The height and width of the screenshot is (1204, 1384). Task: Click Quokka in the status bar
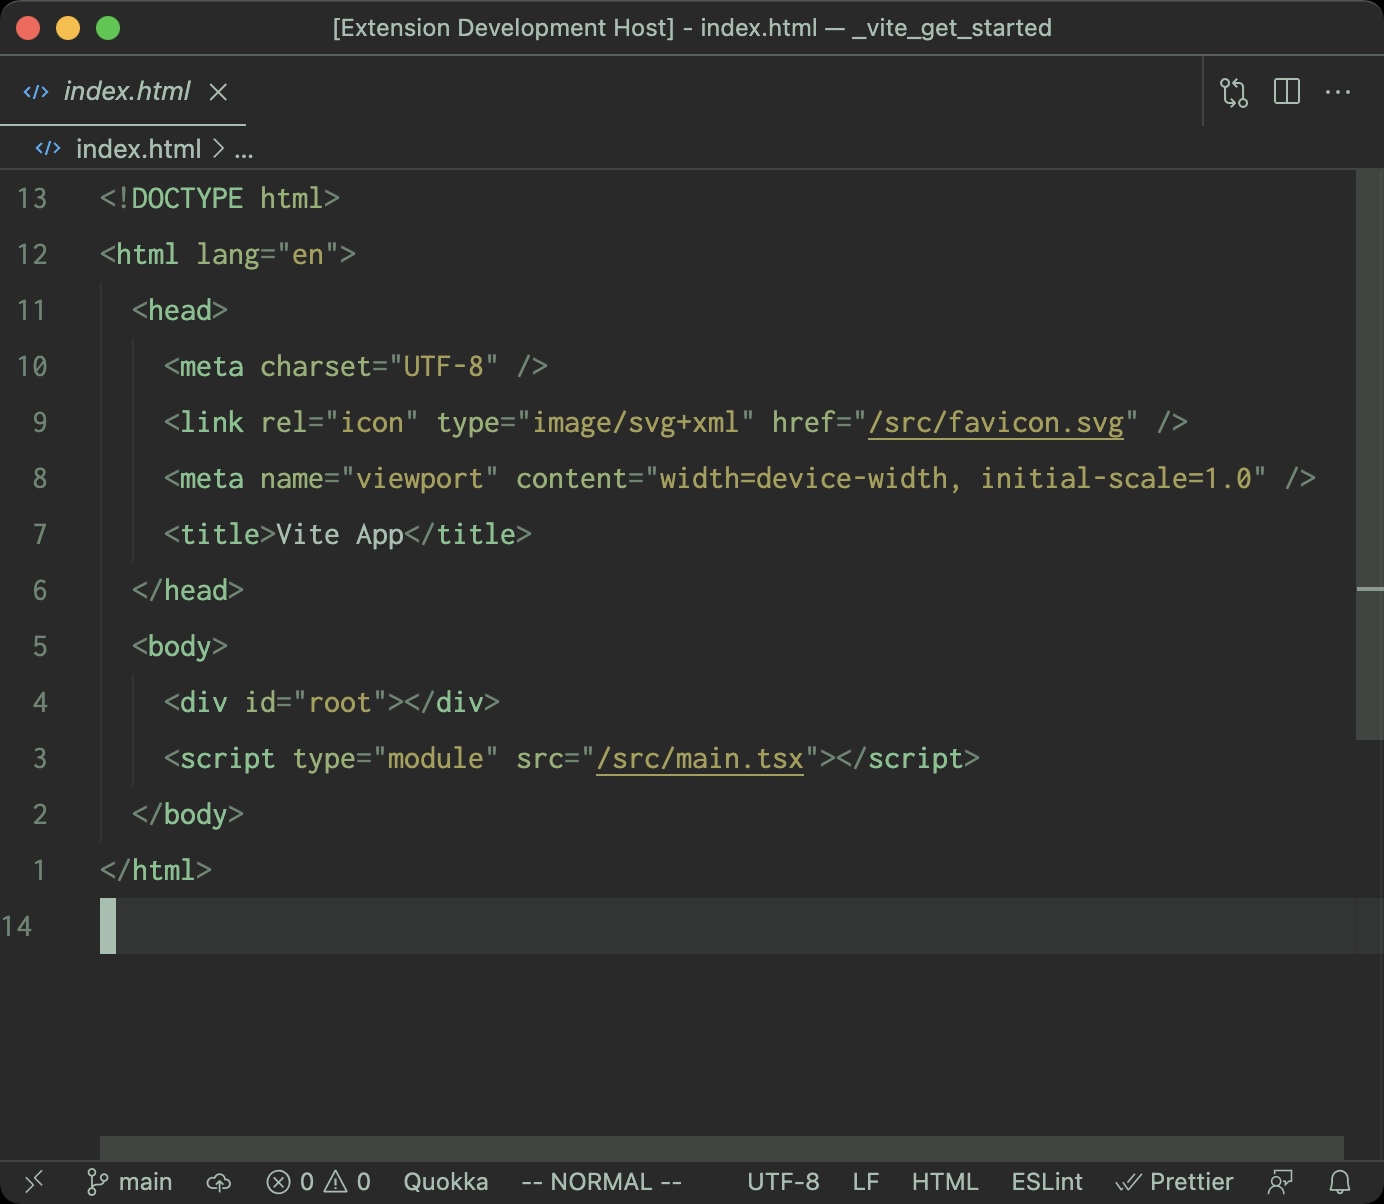(x=446, y=1182)
